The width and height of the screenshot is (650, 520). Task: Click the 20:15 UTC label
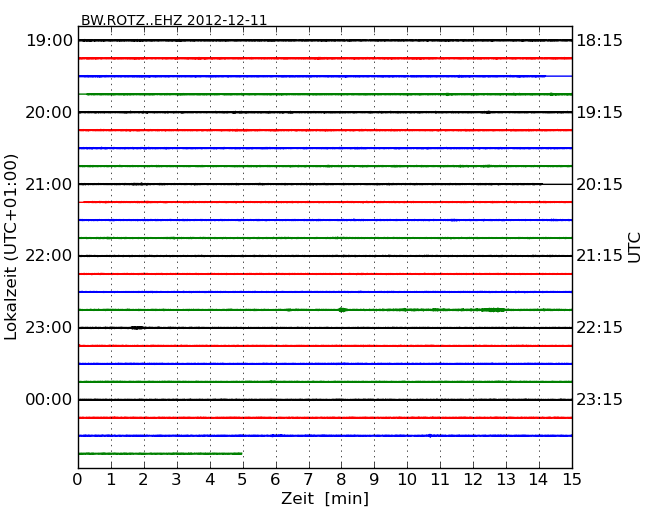click(x=599, y=184)
